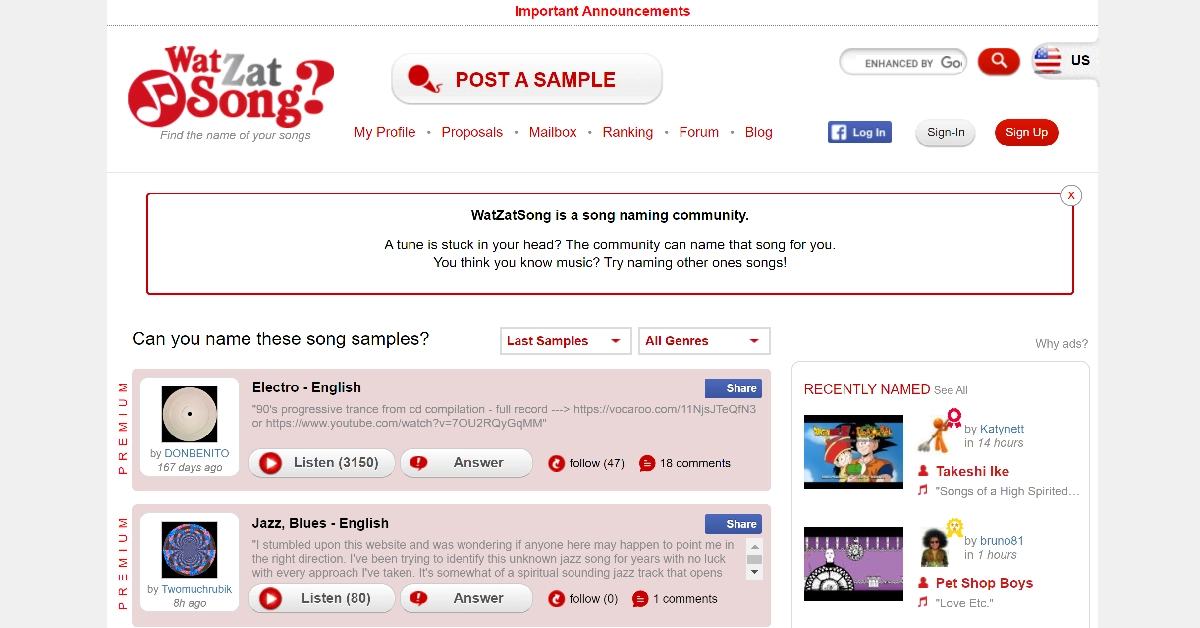The image size is (1200, 628).
Task: Click the POST A SAMPLE button
Action: (x=527, y=79)
